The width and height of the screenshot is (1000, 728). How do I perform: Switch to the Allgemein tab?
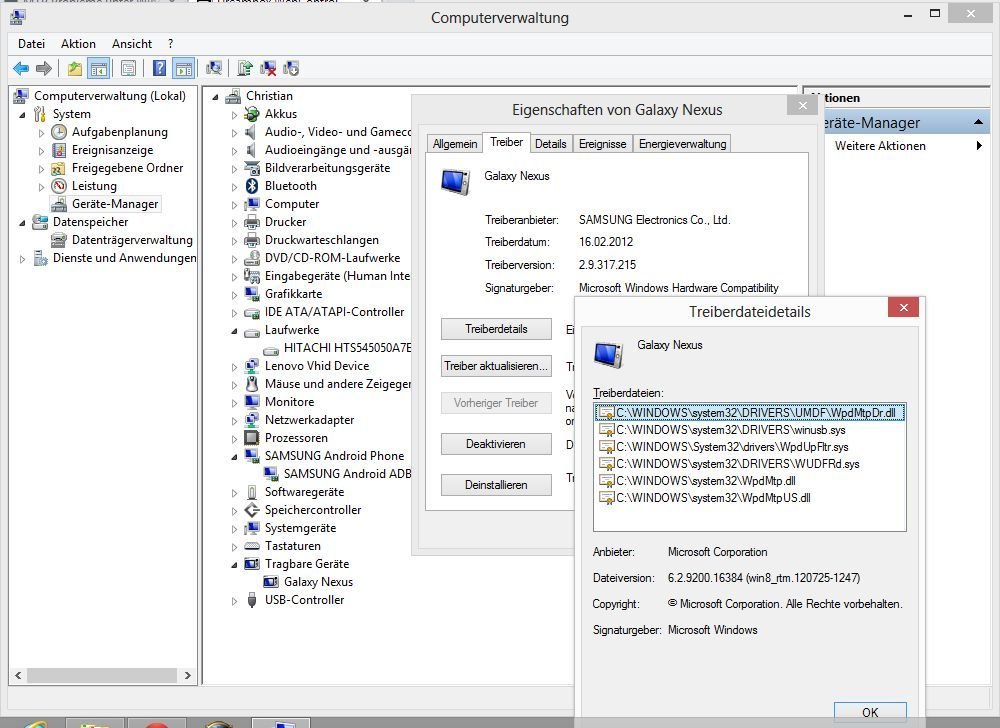[x=455, y=144]
